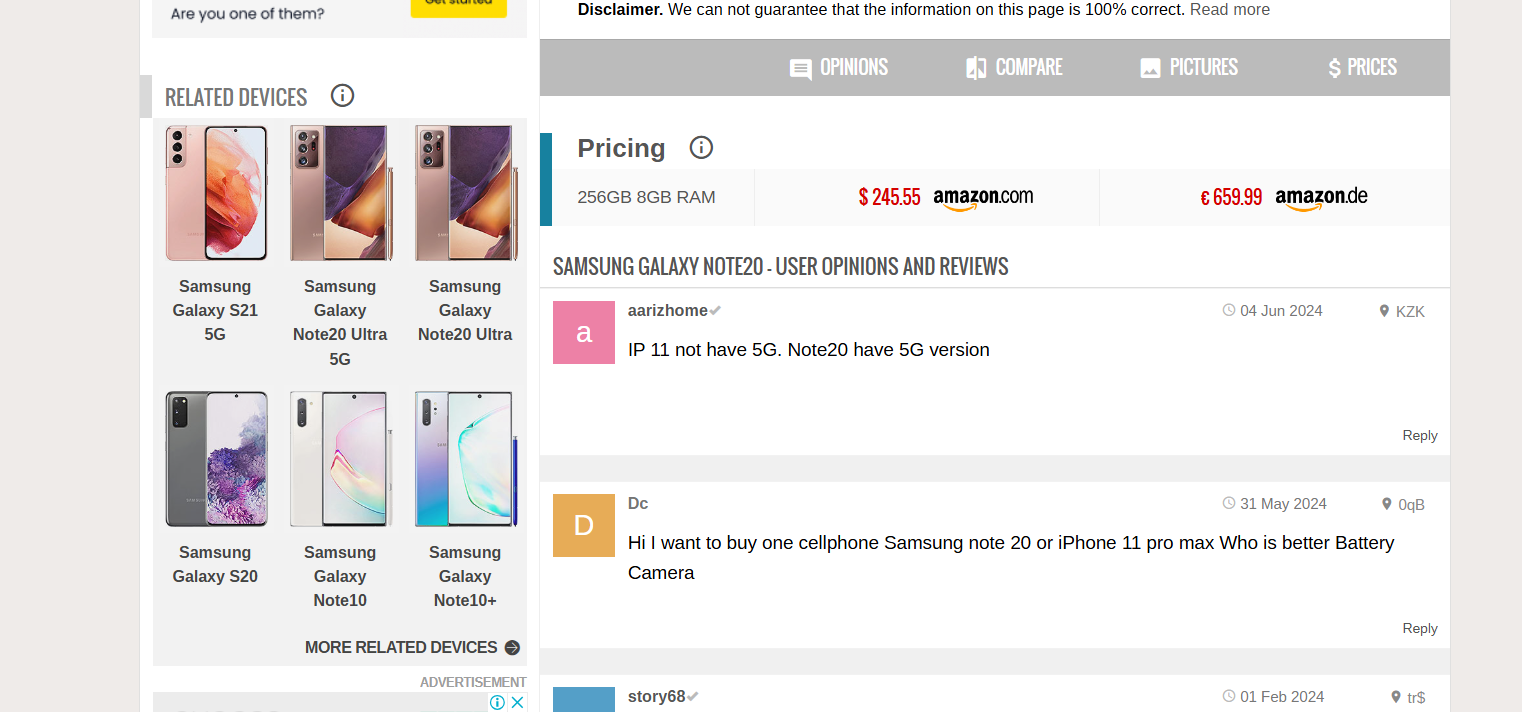
Task: Switch to the PRICES tab
Action: click(1372, 68)
